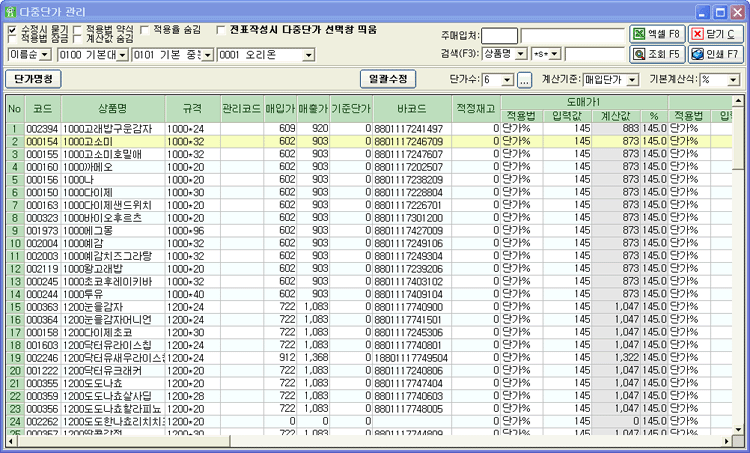Click the 주매입처 name input field
The image size is (750, 453).
[x=573, y=35]
